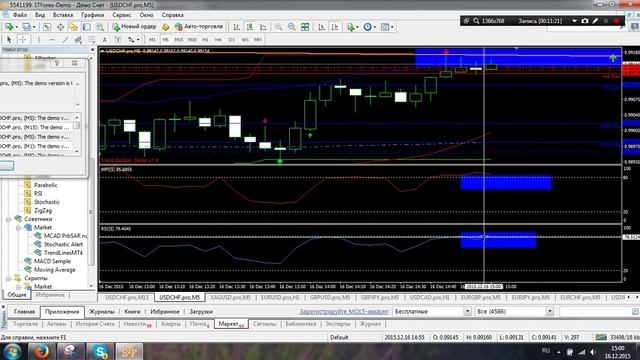This screenshot has height=360, width=640.
Task: Collapse the Скрипты tree node
Action: point(9,278)
